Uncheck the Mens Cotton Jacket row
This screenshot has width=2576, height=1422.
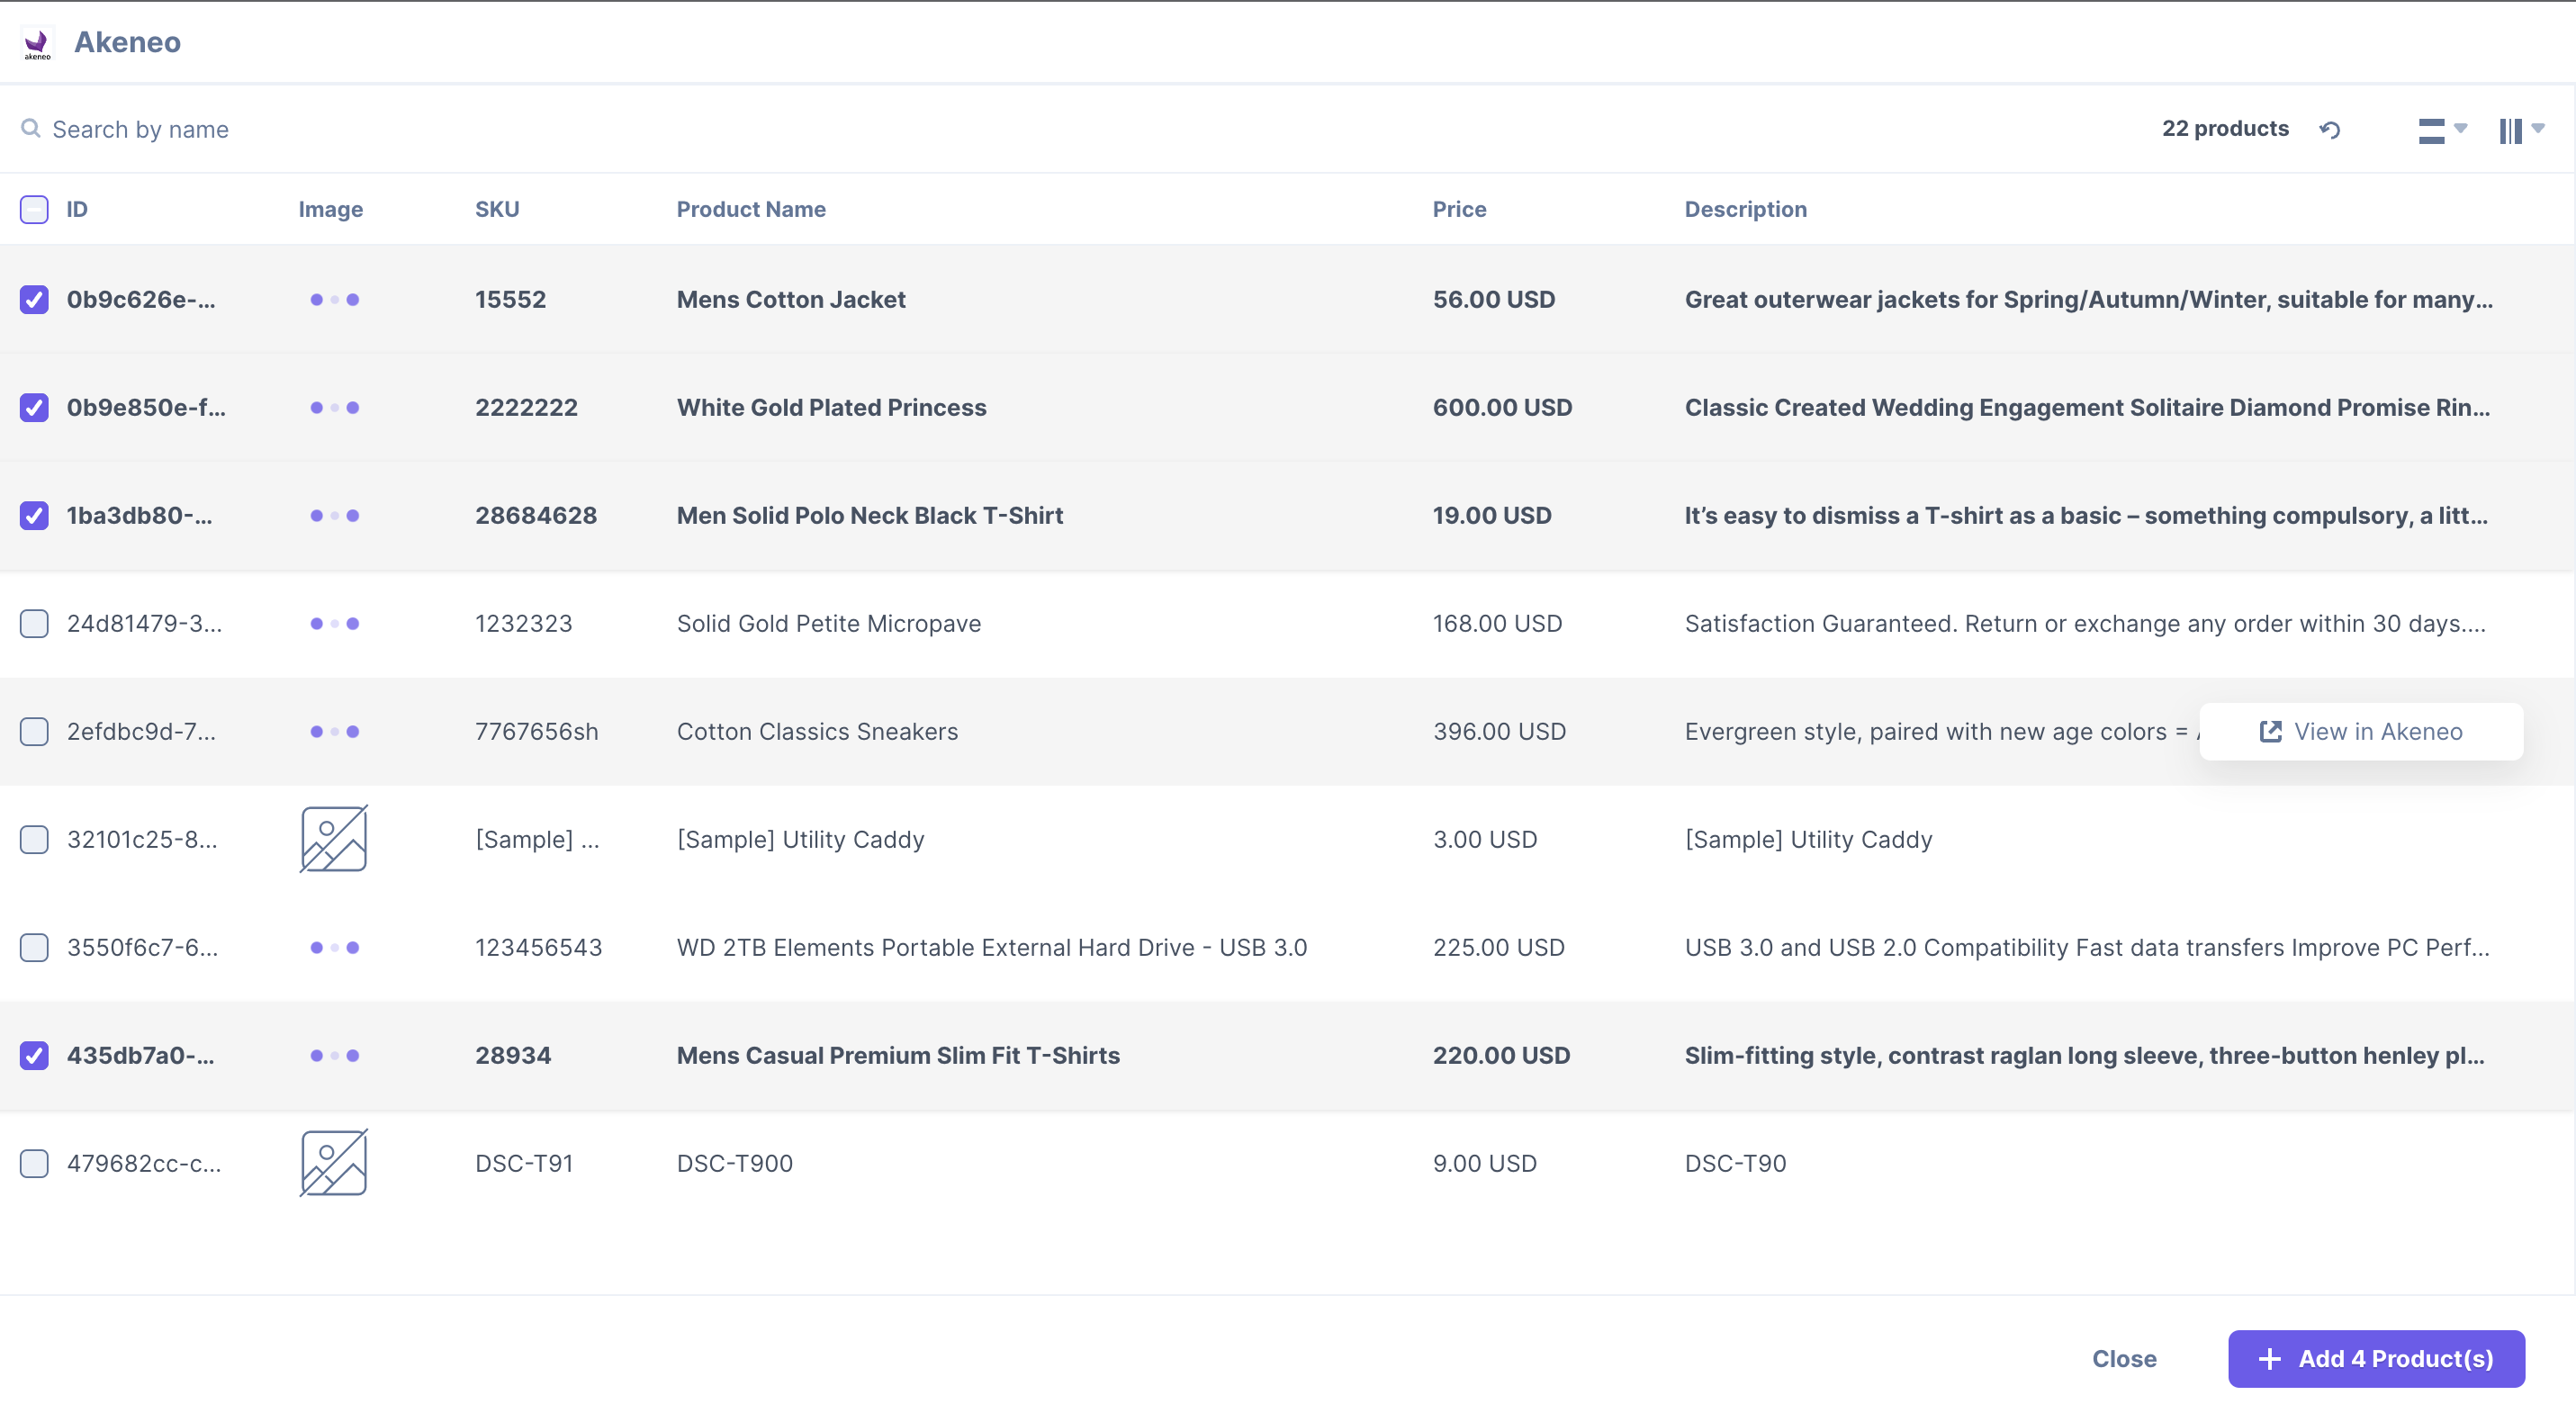point(34,299)
